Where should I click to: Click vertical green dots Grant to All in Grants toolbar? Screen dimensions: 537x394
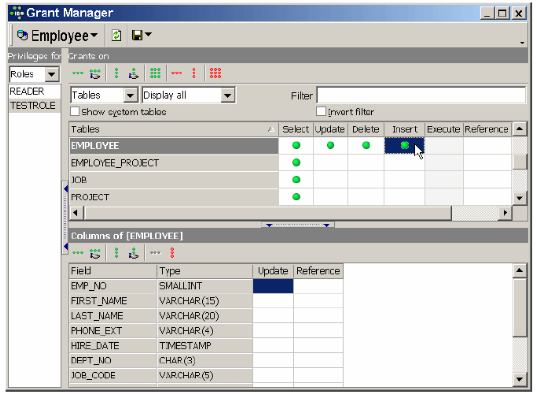pyautogui.click(x=116, y=73)
